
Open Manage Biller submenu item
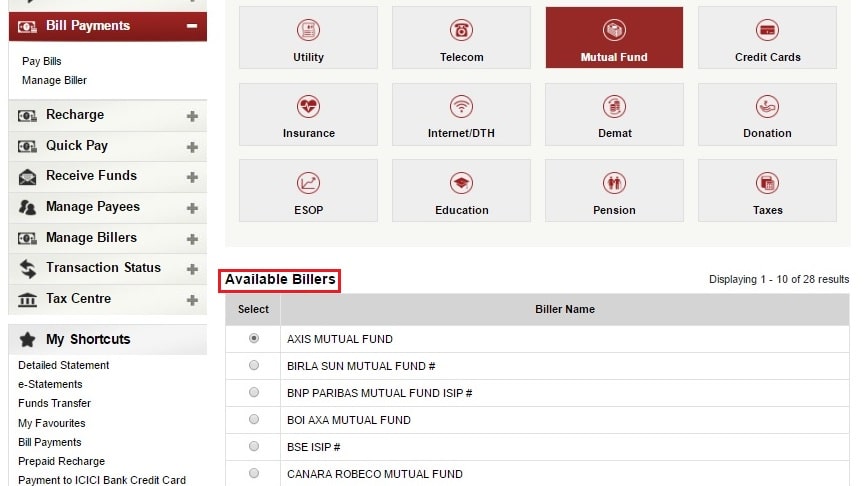pos(54,80)
